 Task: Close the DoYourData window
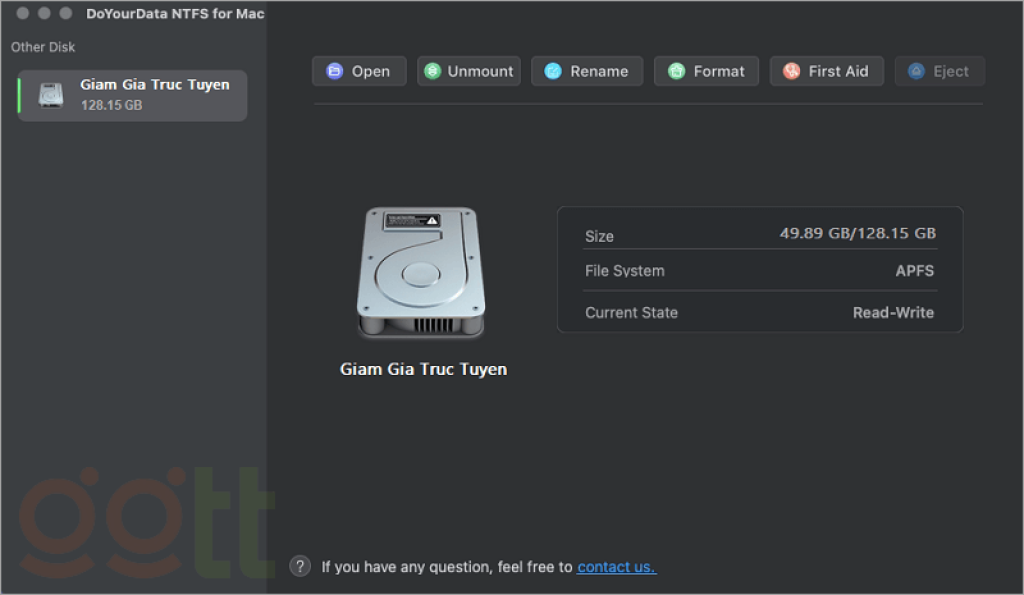[22, 14]
